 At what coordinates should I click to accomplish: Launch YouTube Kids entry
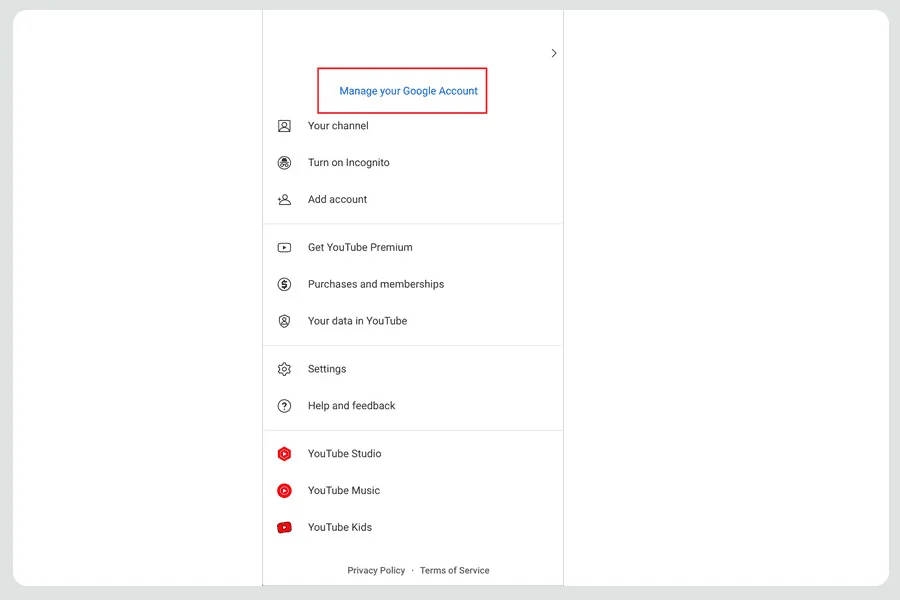pyautogui.click(x=413, y=527)
